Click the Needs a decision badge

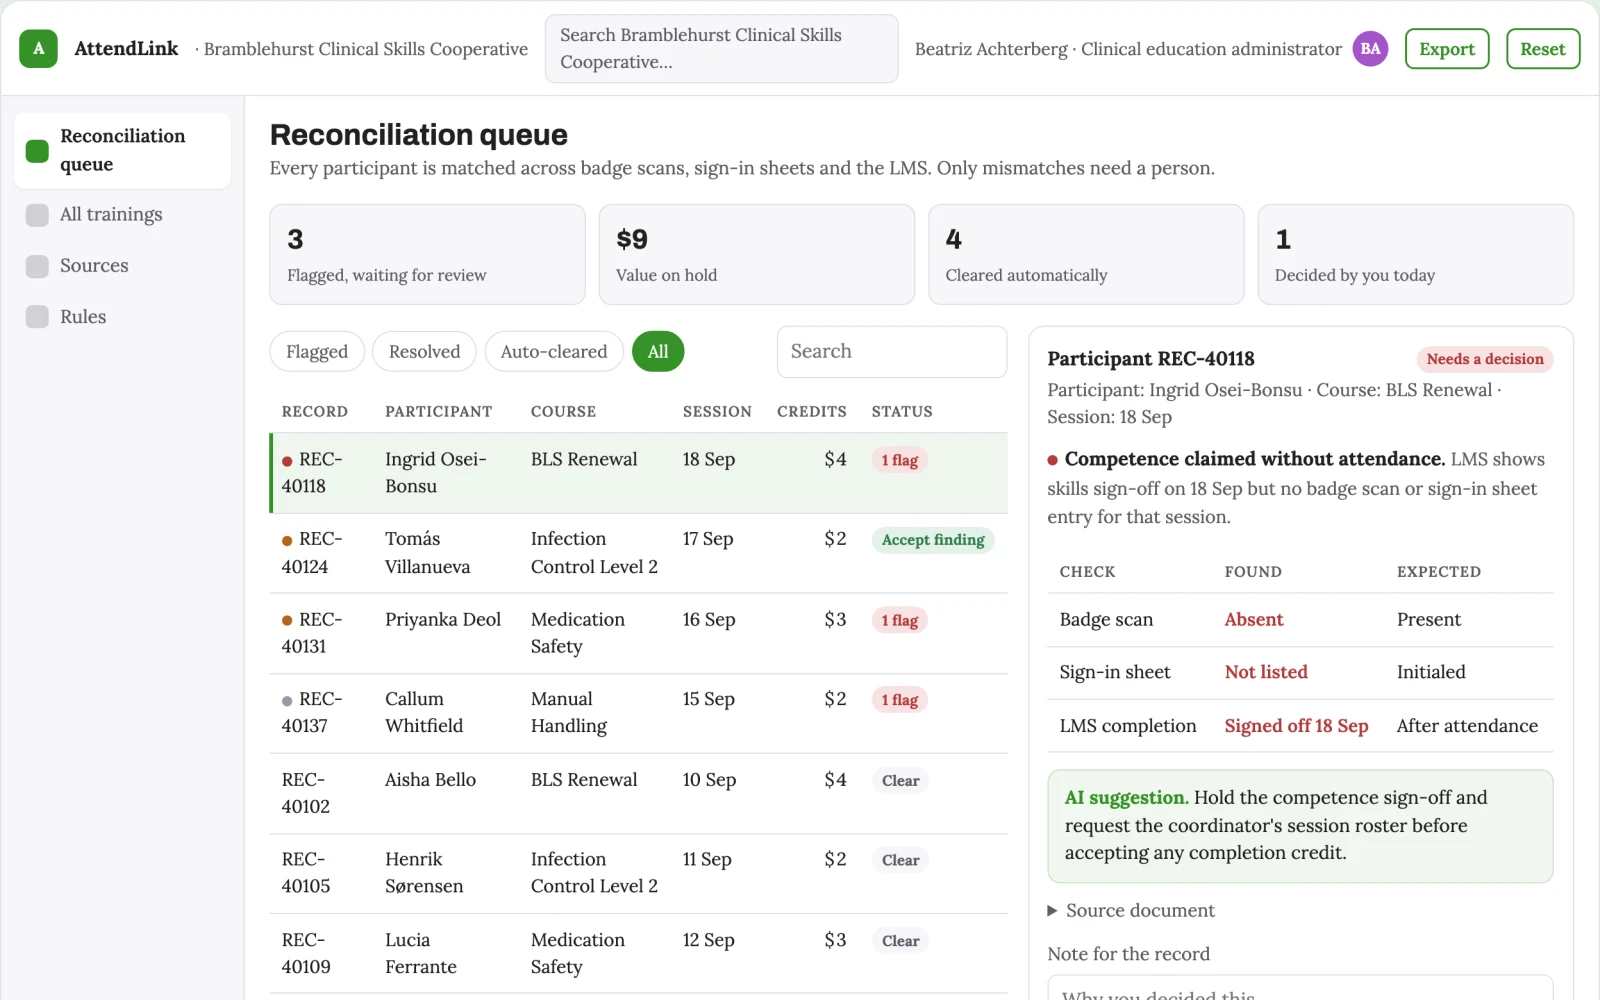1485,359
